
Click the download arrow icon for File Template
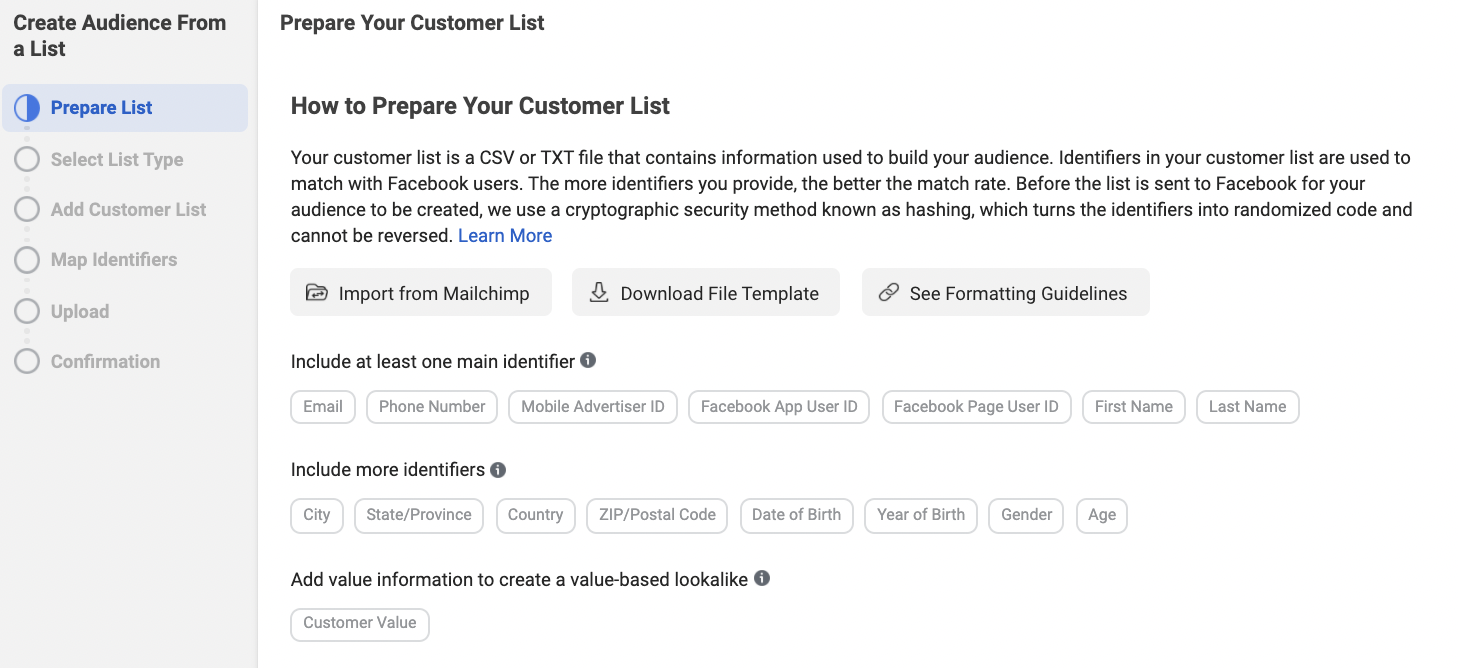(599, 292)
